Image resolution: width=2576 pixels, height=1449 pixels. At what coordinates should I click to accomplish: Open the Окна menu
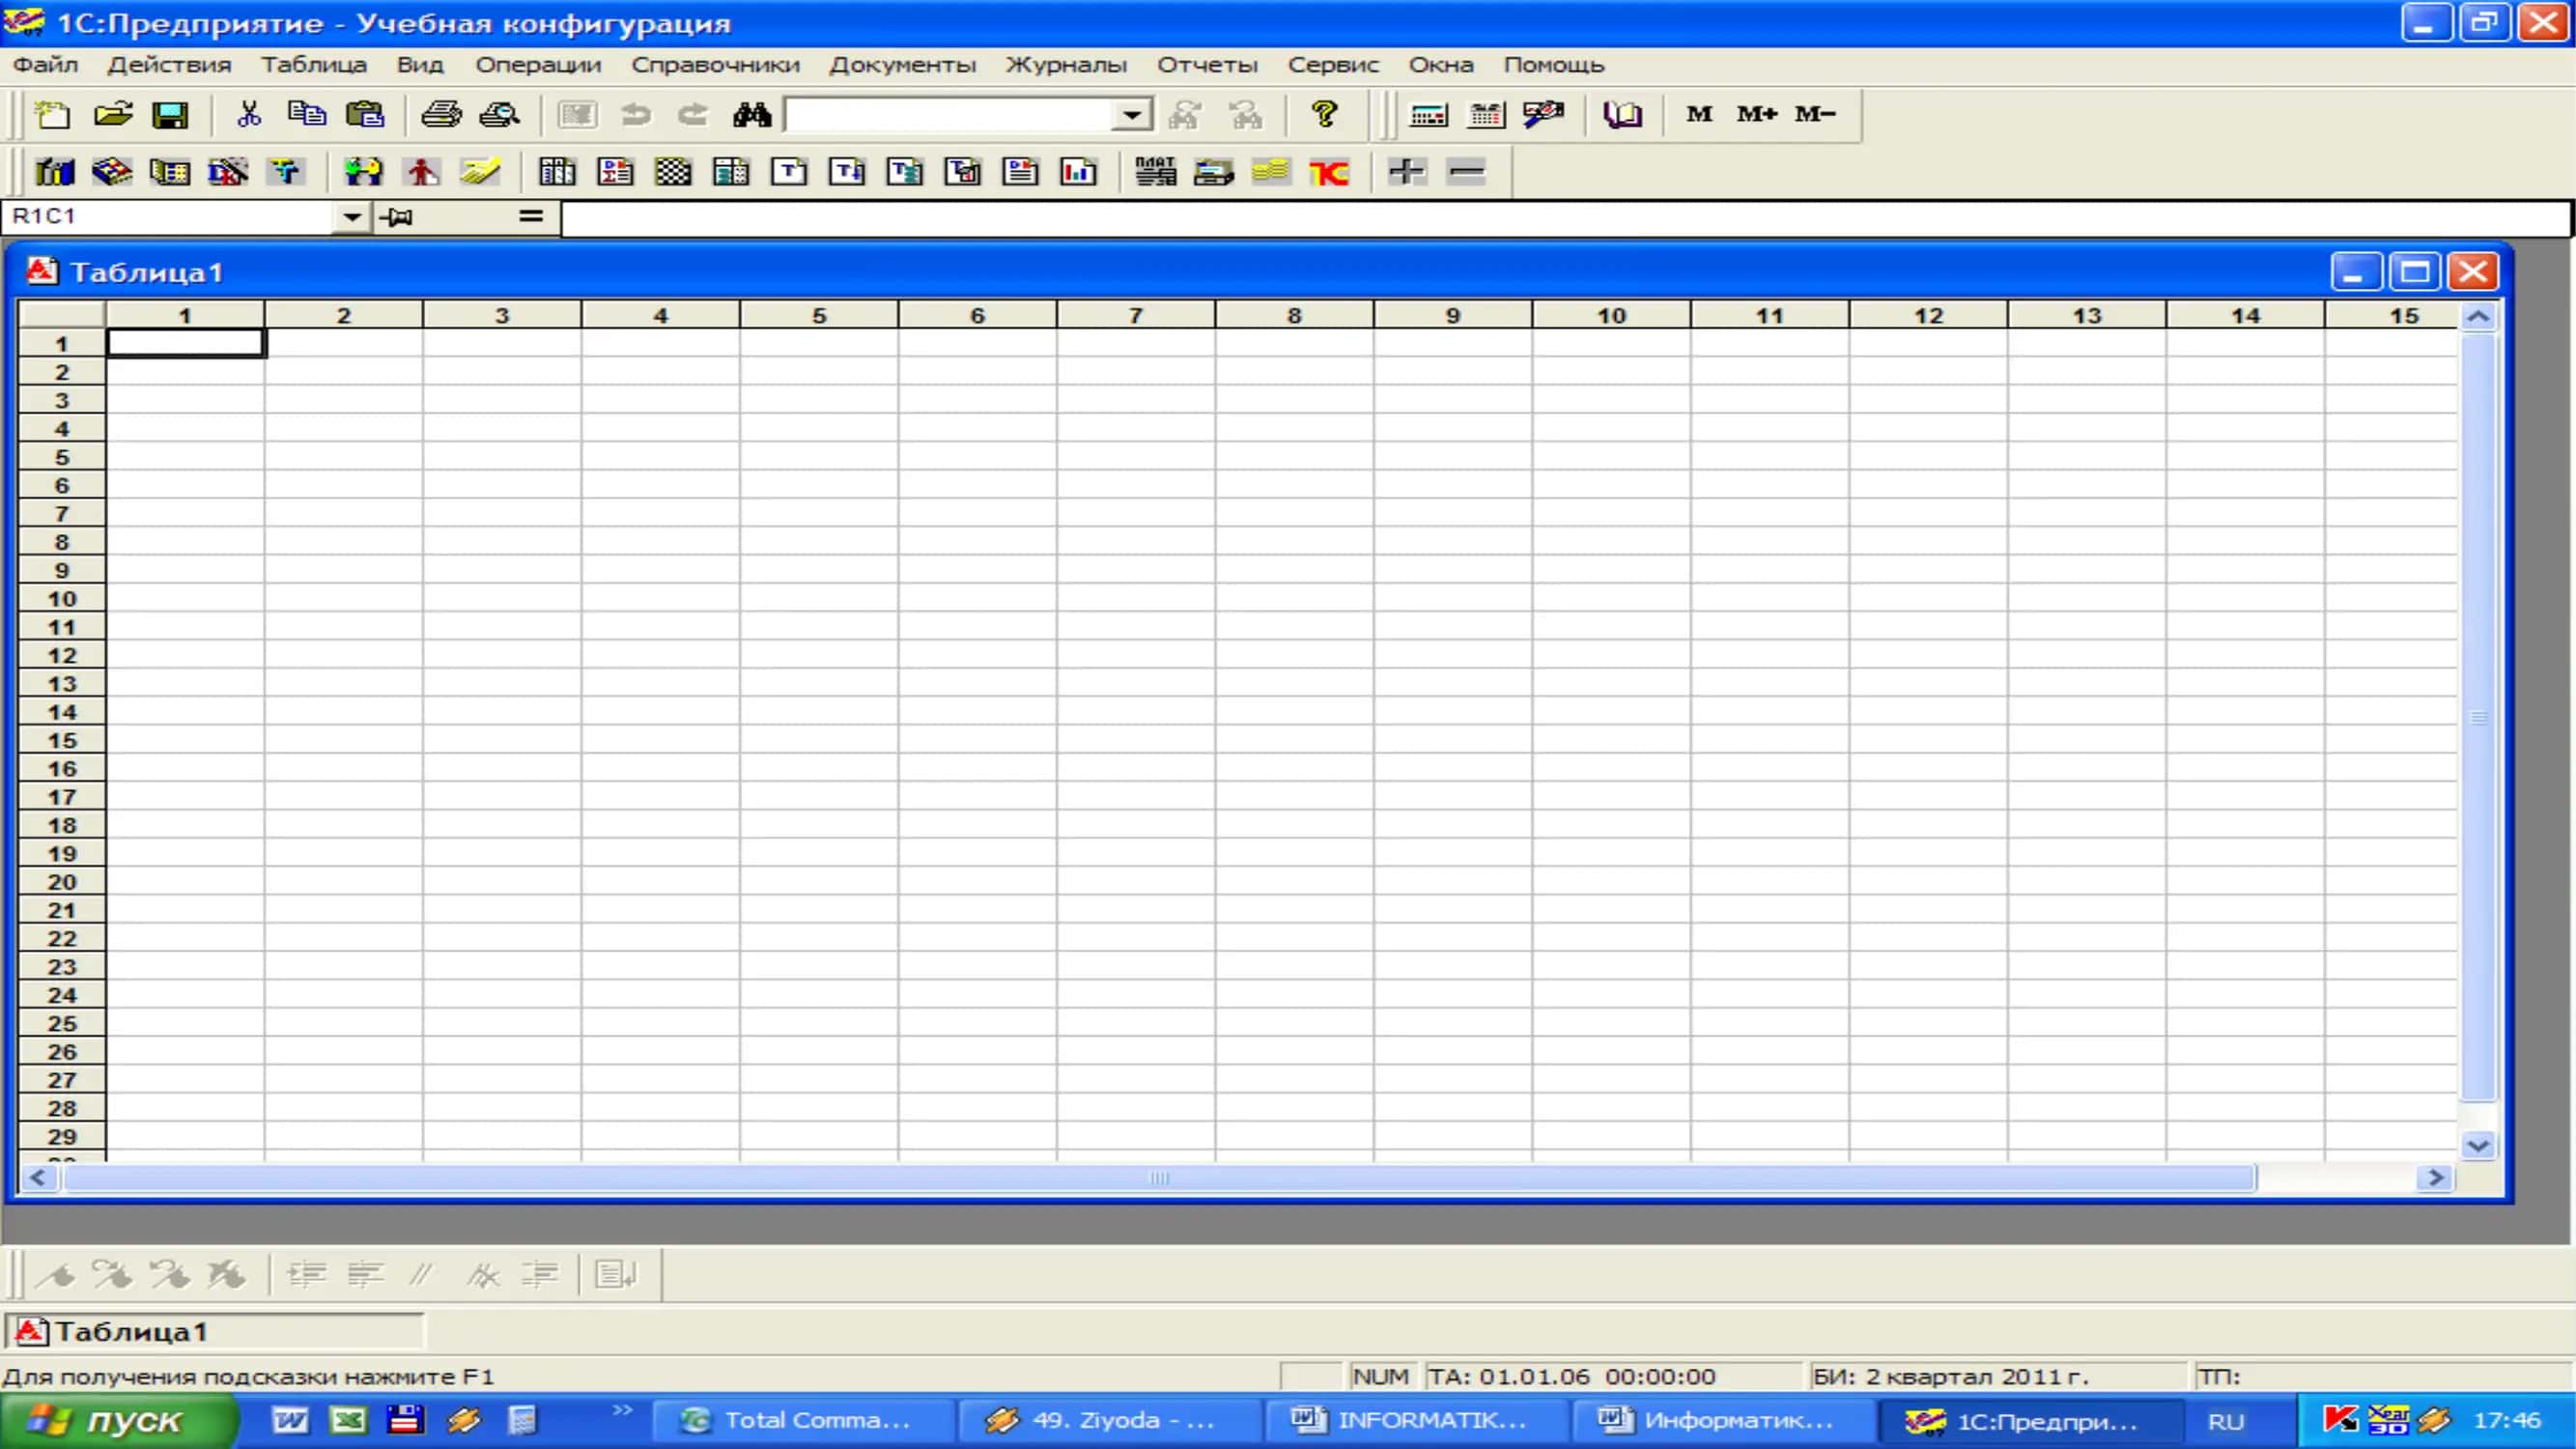point(1441,65)
